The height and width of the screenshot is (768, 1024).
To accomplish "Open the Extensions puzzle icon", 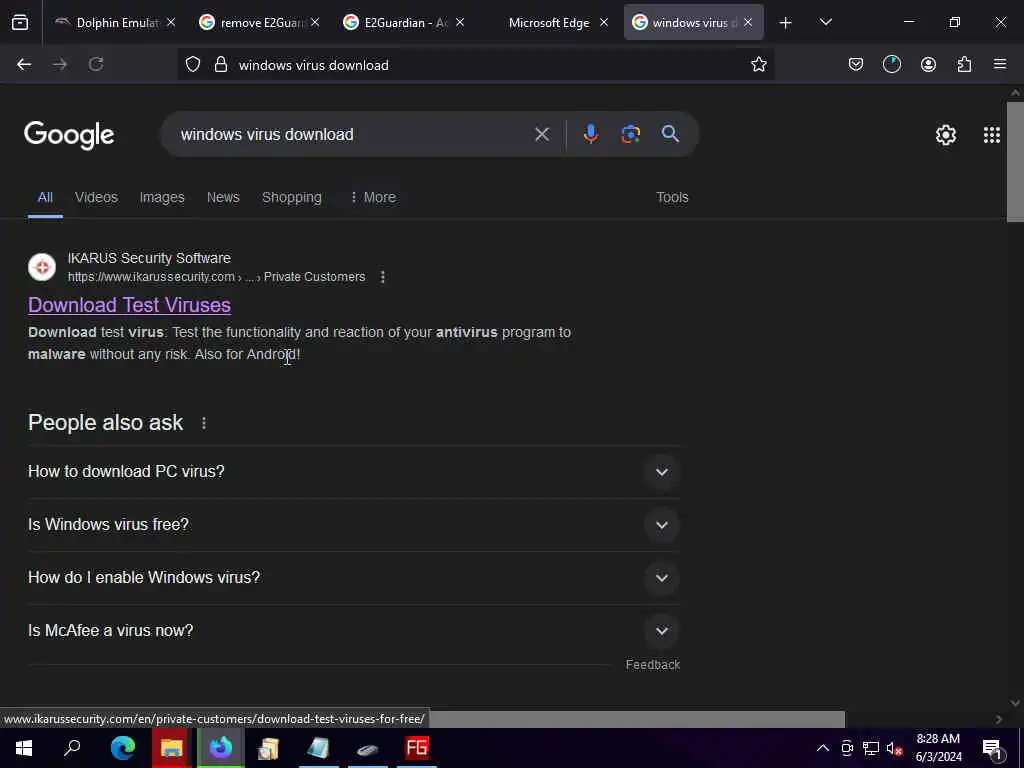I will (x=964, y=64).
